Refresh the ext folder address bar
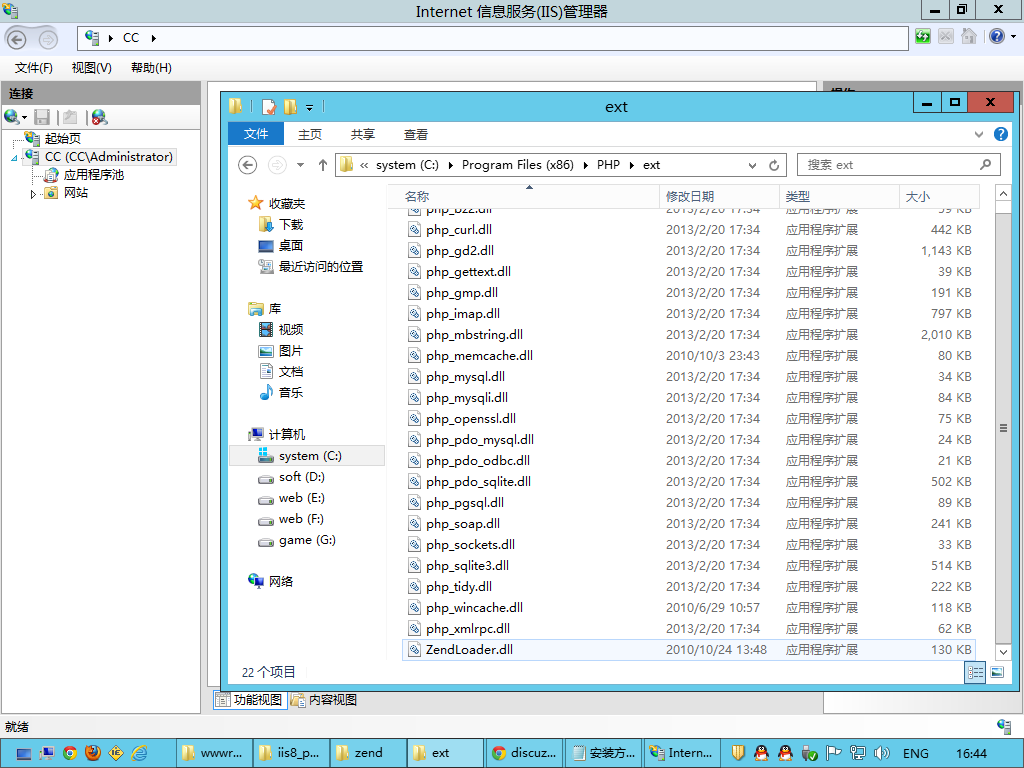Image resolution: width=1024 pixels, height=768 pixels. (x=774, y=165)
